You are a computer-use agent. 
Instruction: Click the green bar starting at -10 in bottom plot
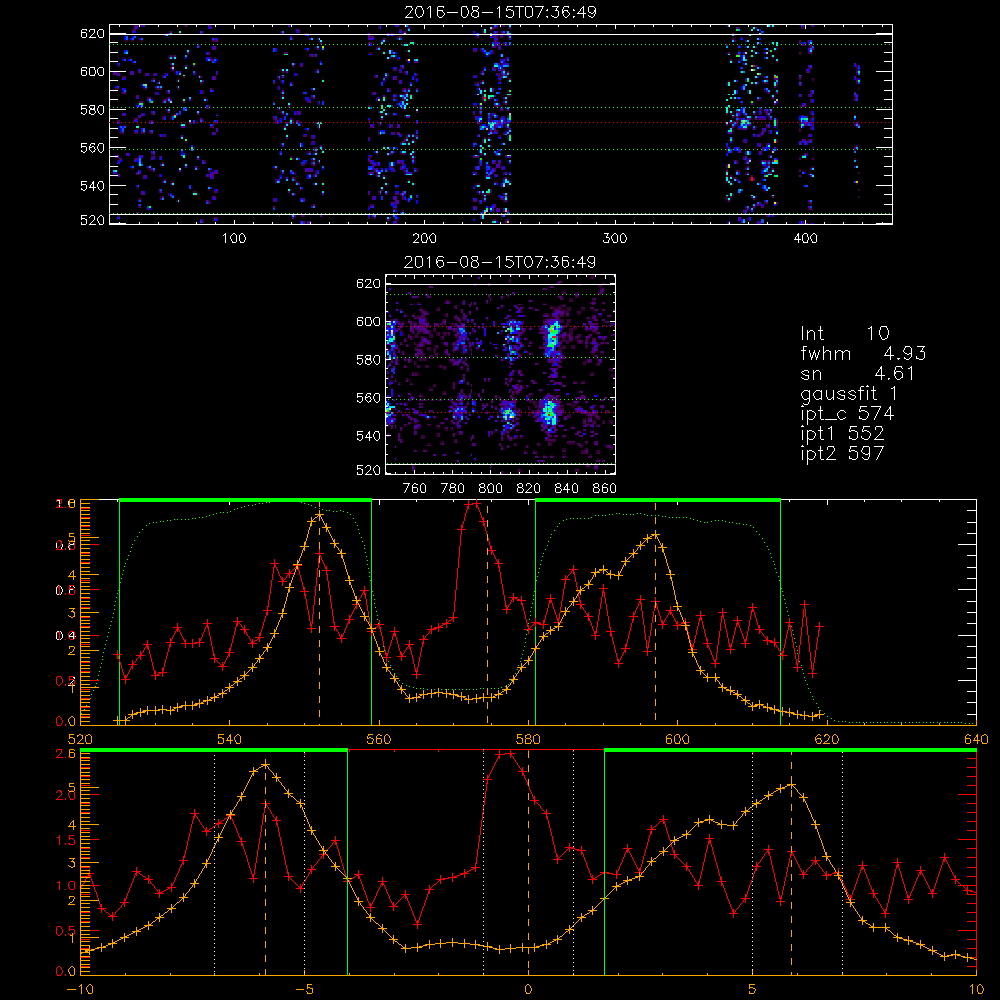coord(214,750)
